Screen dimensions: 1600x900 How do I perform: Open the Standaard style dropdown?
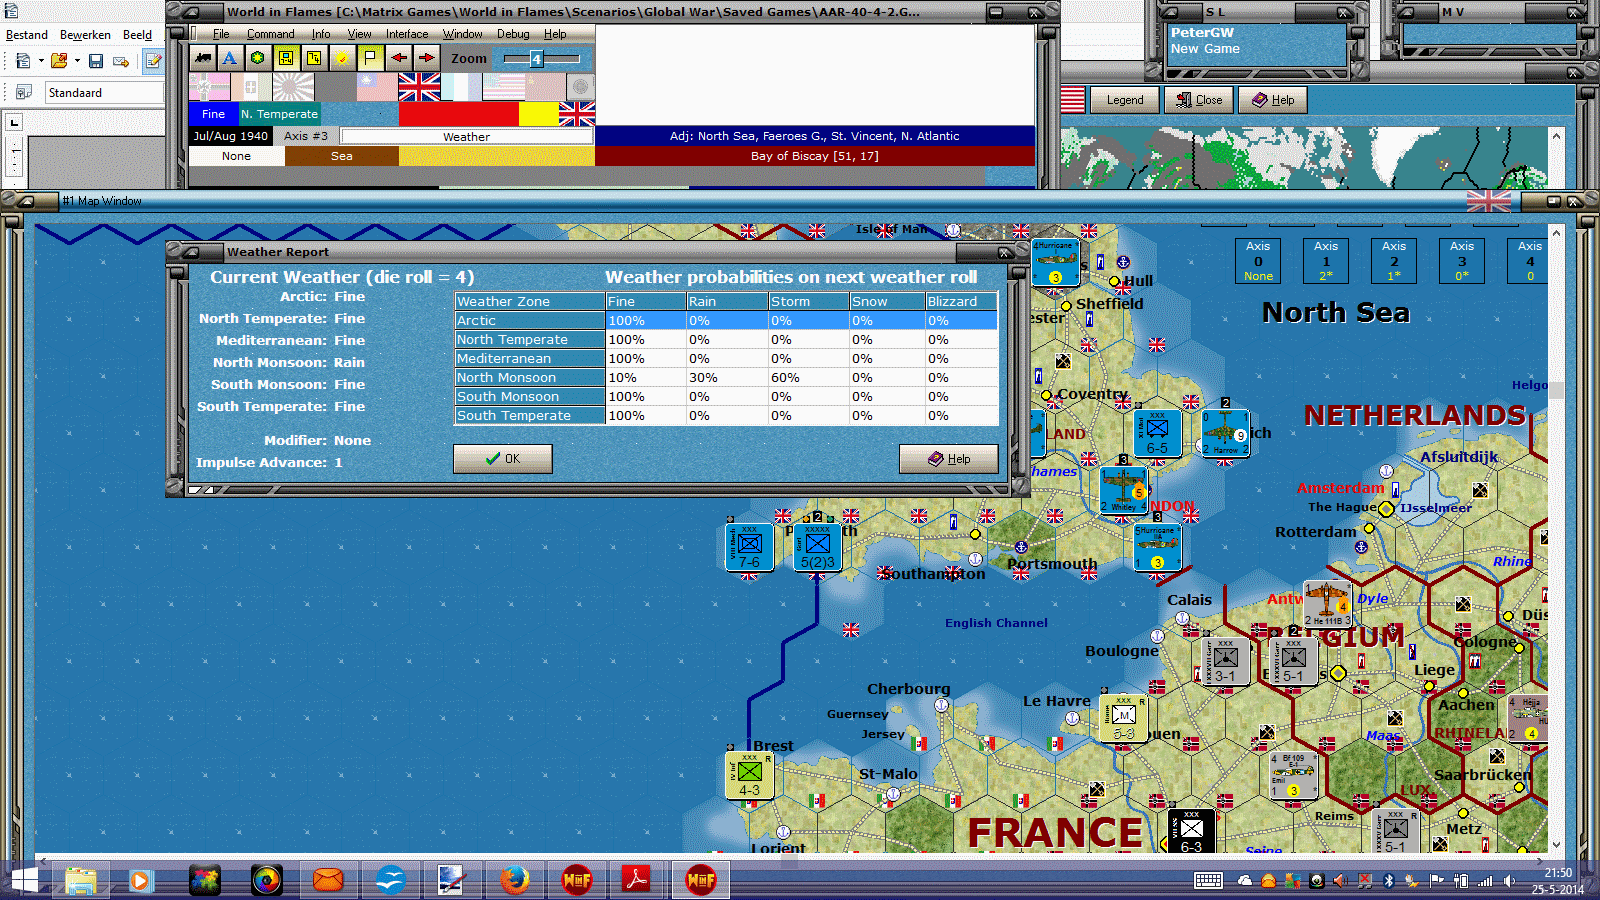click(x=103, y=93)
